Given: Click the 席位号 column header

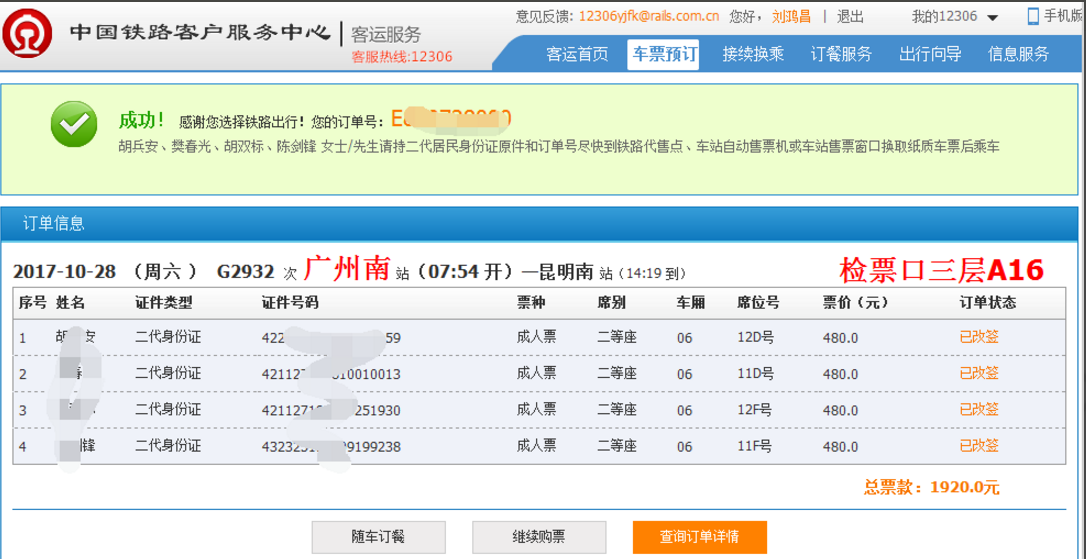Looking at the screenshot, I should coord(758,303).
